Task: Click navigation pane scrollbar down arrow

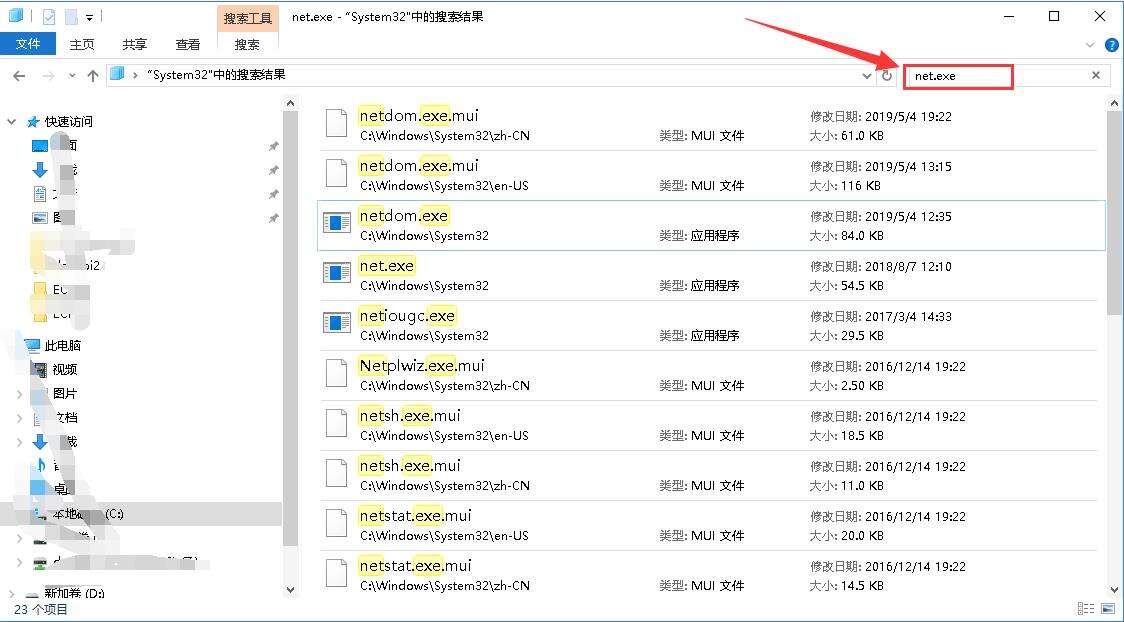Action: (290, 590)
